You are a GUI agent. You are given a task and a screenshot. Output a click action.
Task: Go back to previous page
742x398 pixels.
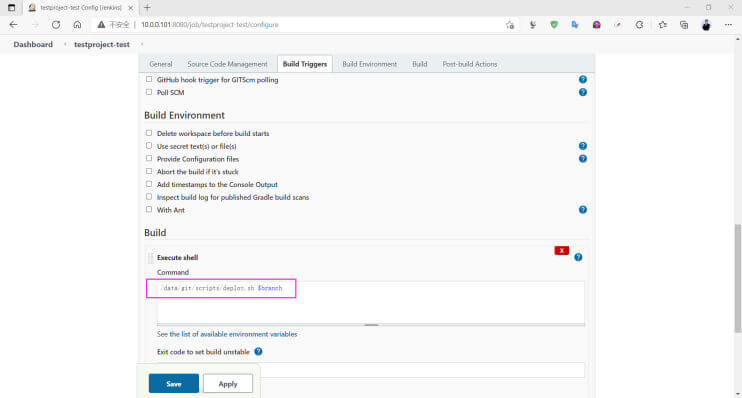pyautogui.click(x=13, y=25)
